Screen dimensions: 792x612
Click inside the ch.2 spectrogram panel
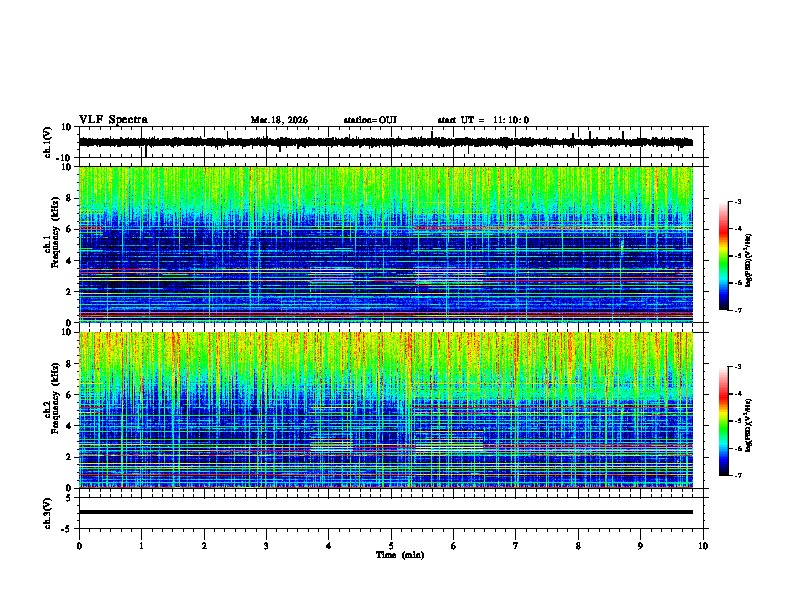[x=385, y=410]
